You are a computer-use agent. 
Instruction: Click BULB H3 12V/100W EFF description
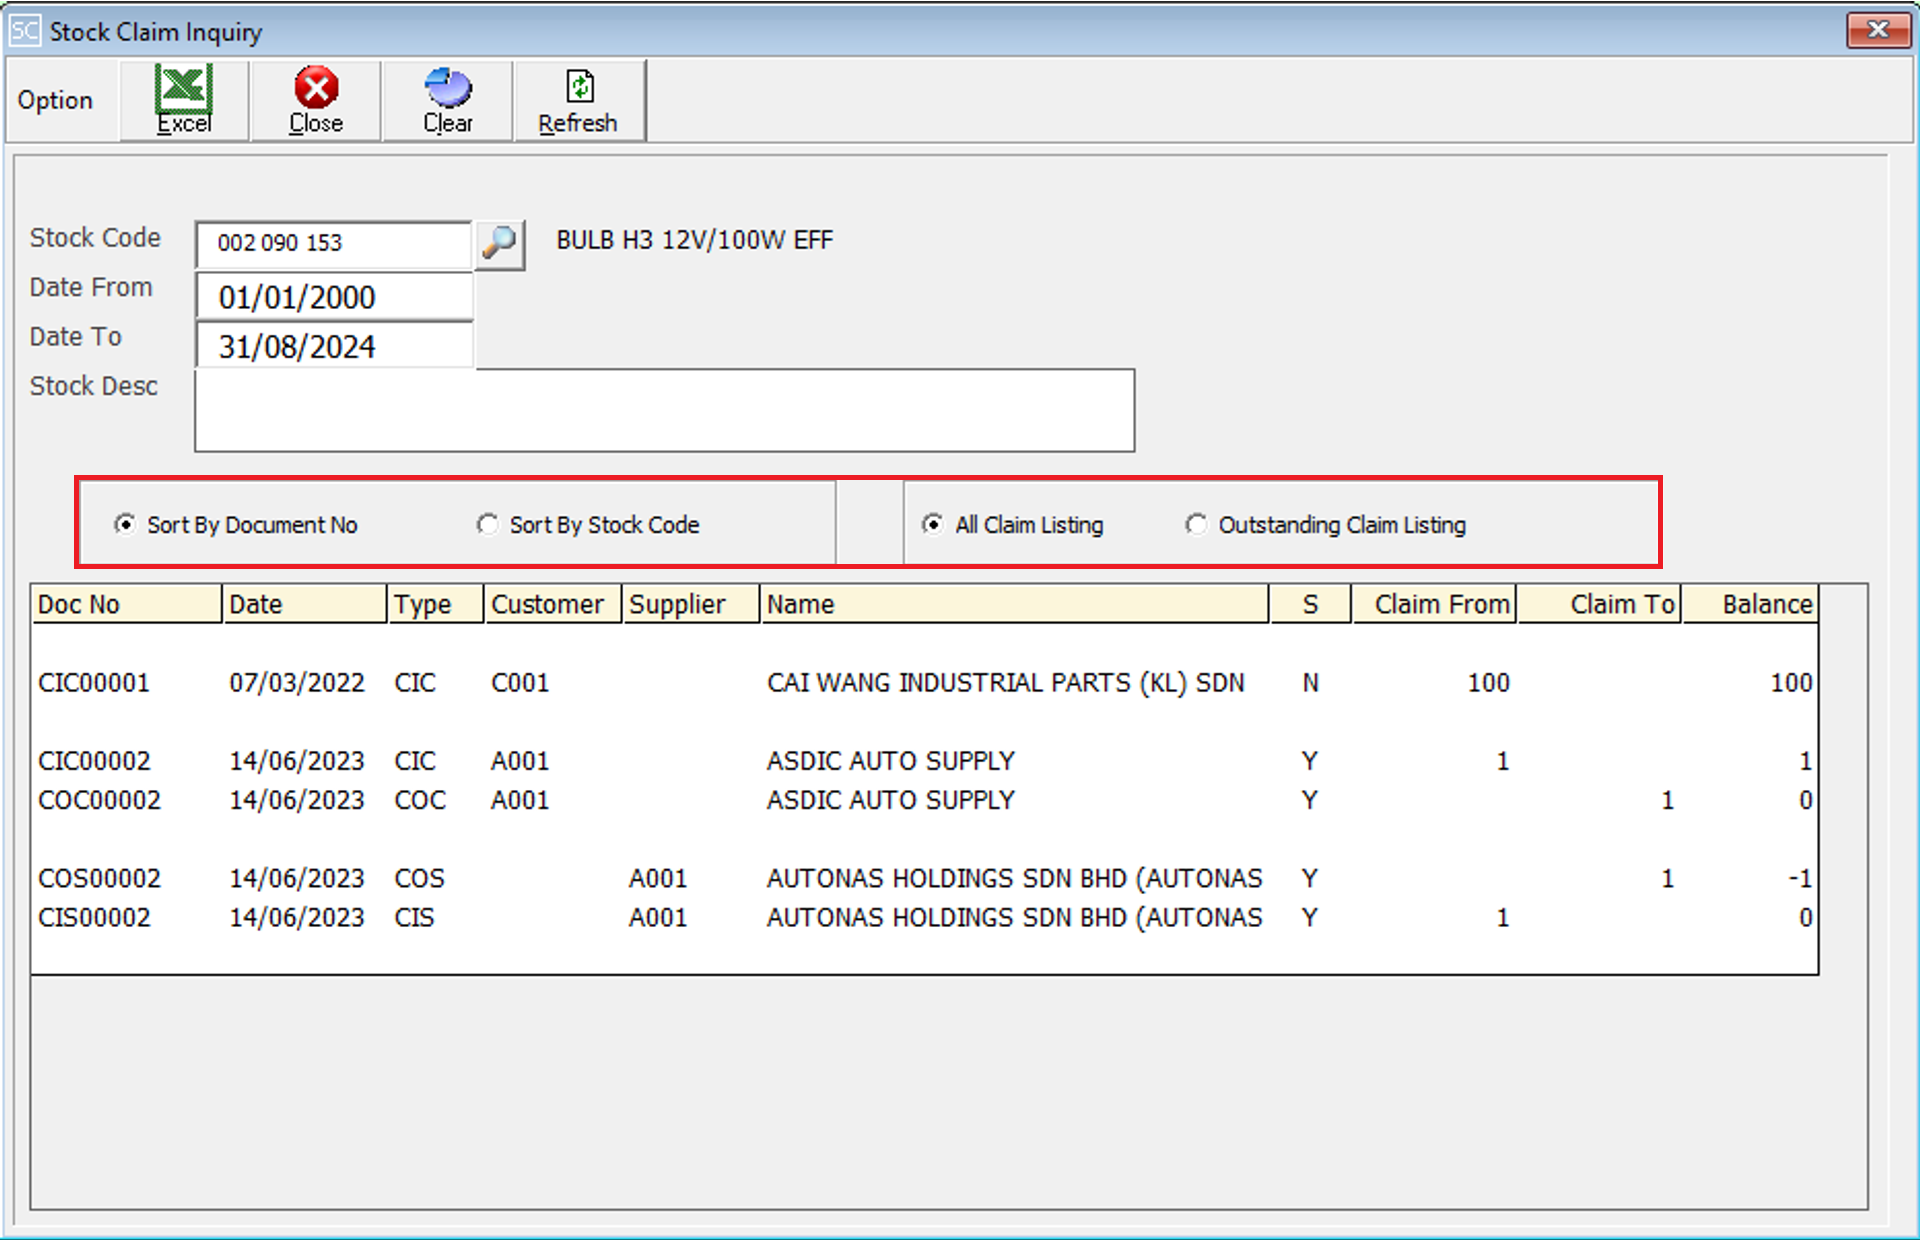pyautogui.click(x=695, y=240)
